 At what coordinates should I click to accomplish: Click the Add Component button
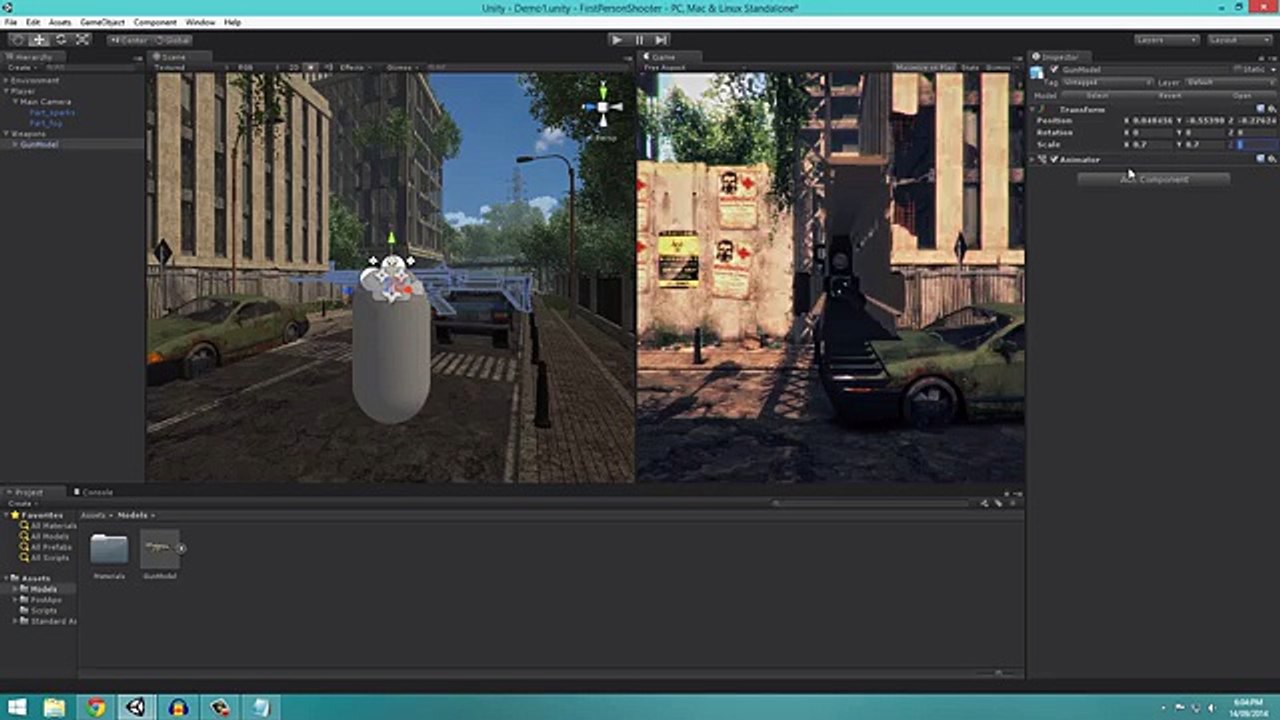point(1154,179)
